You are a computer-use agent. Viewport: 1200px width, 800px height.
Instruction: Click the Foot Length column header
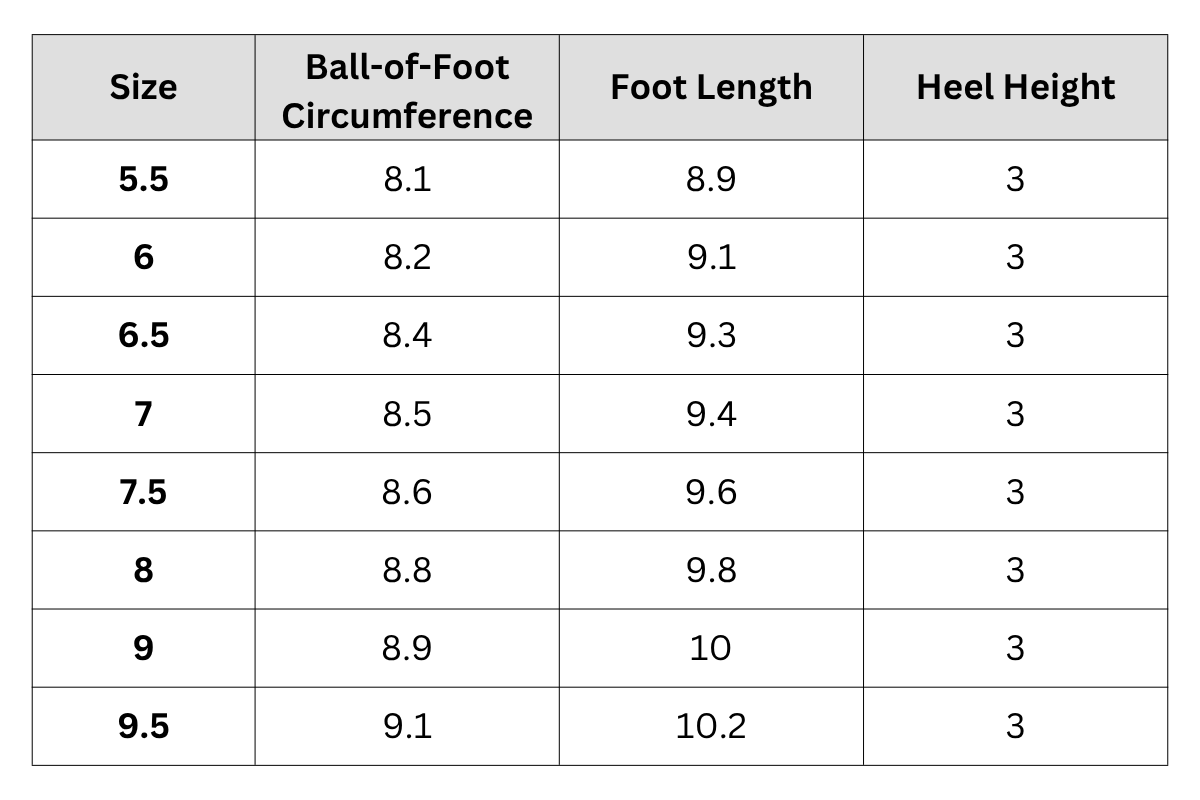711,88
